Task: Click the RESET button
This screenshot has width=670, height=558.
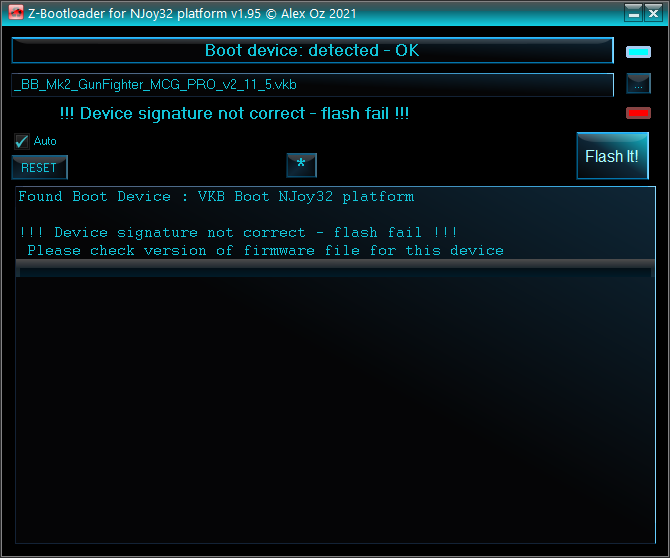Action: (39, 167)
